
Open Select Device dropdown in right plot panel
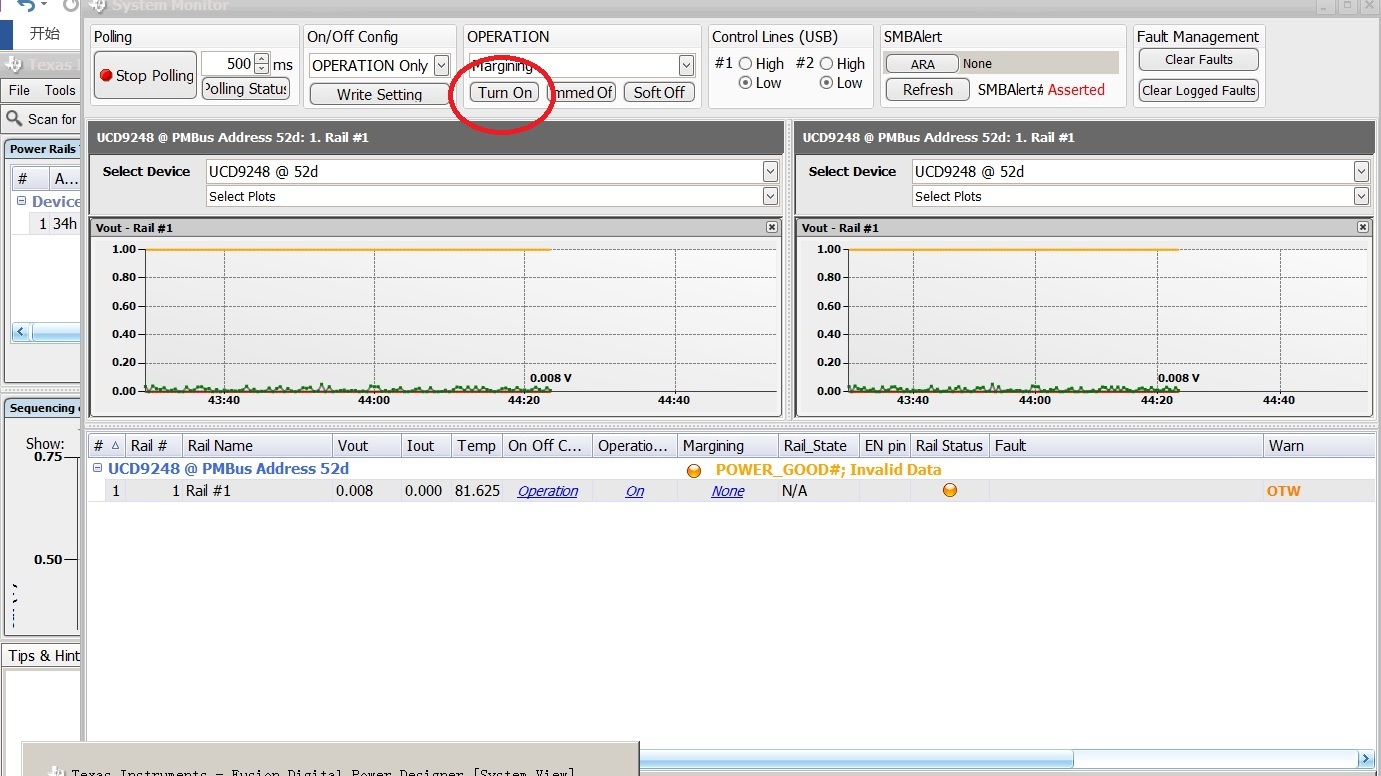pyautogui.click(x=1361, y=172)
